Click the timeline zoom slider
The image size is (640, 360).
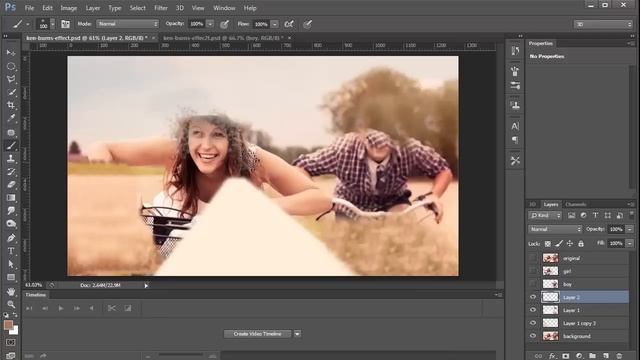click(x=180, y=356)
